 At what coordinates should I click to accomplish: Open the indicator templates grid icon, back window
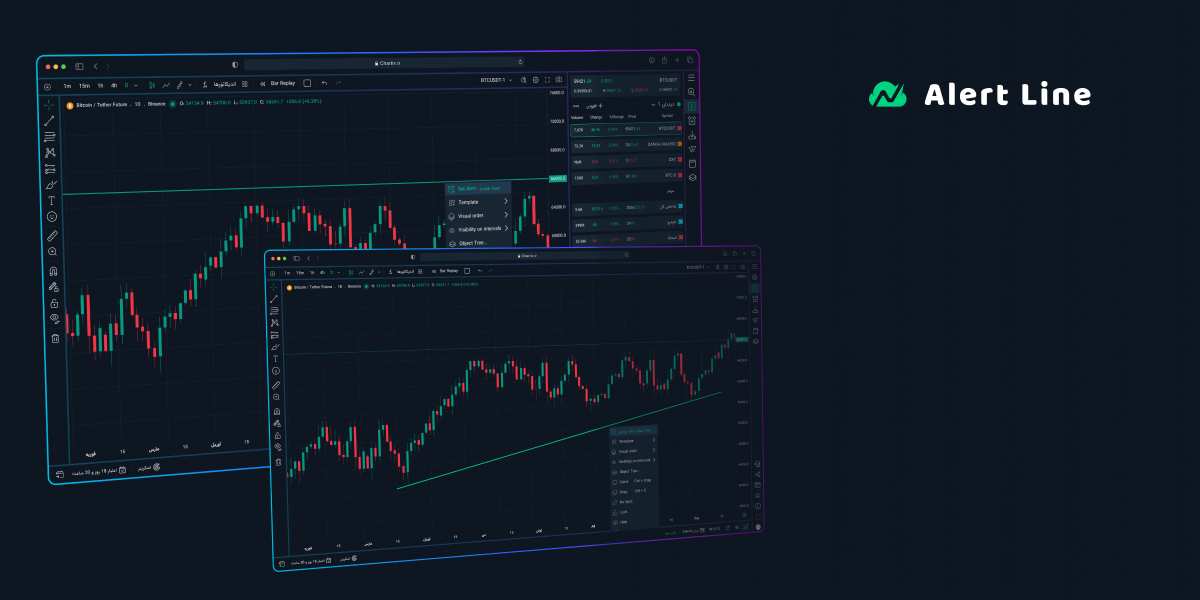click(x=245, y=84)
